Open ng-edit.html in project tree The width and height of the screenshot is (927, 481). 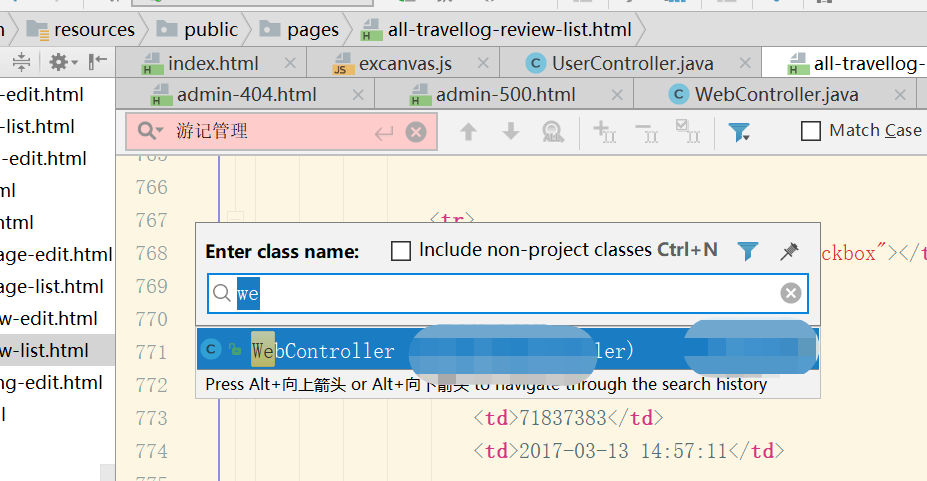52,382
